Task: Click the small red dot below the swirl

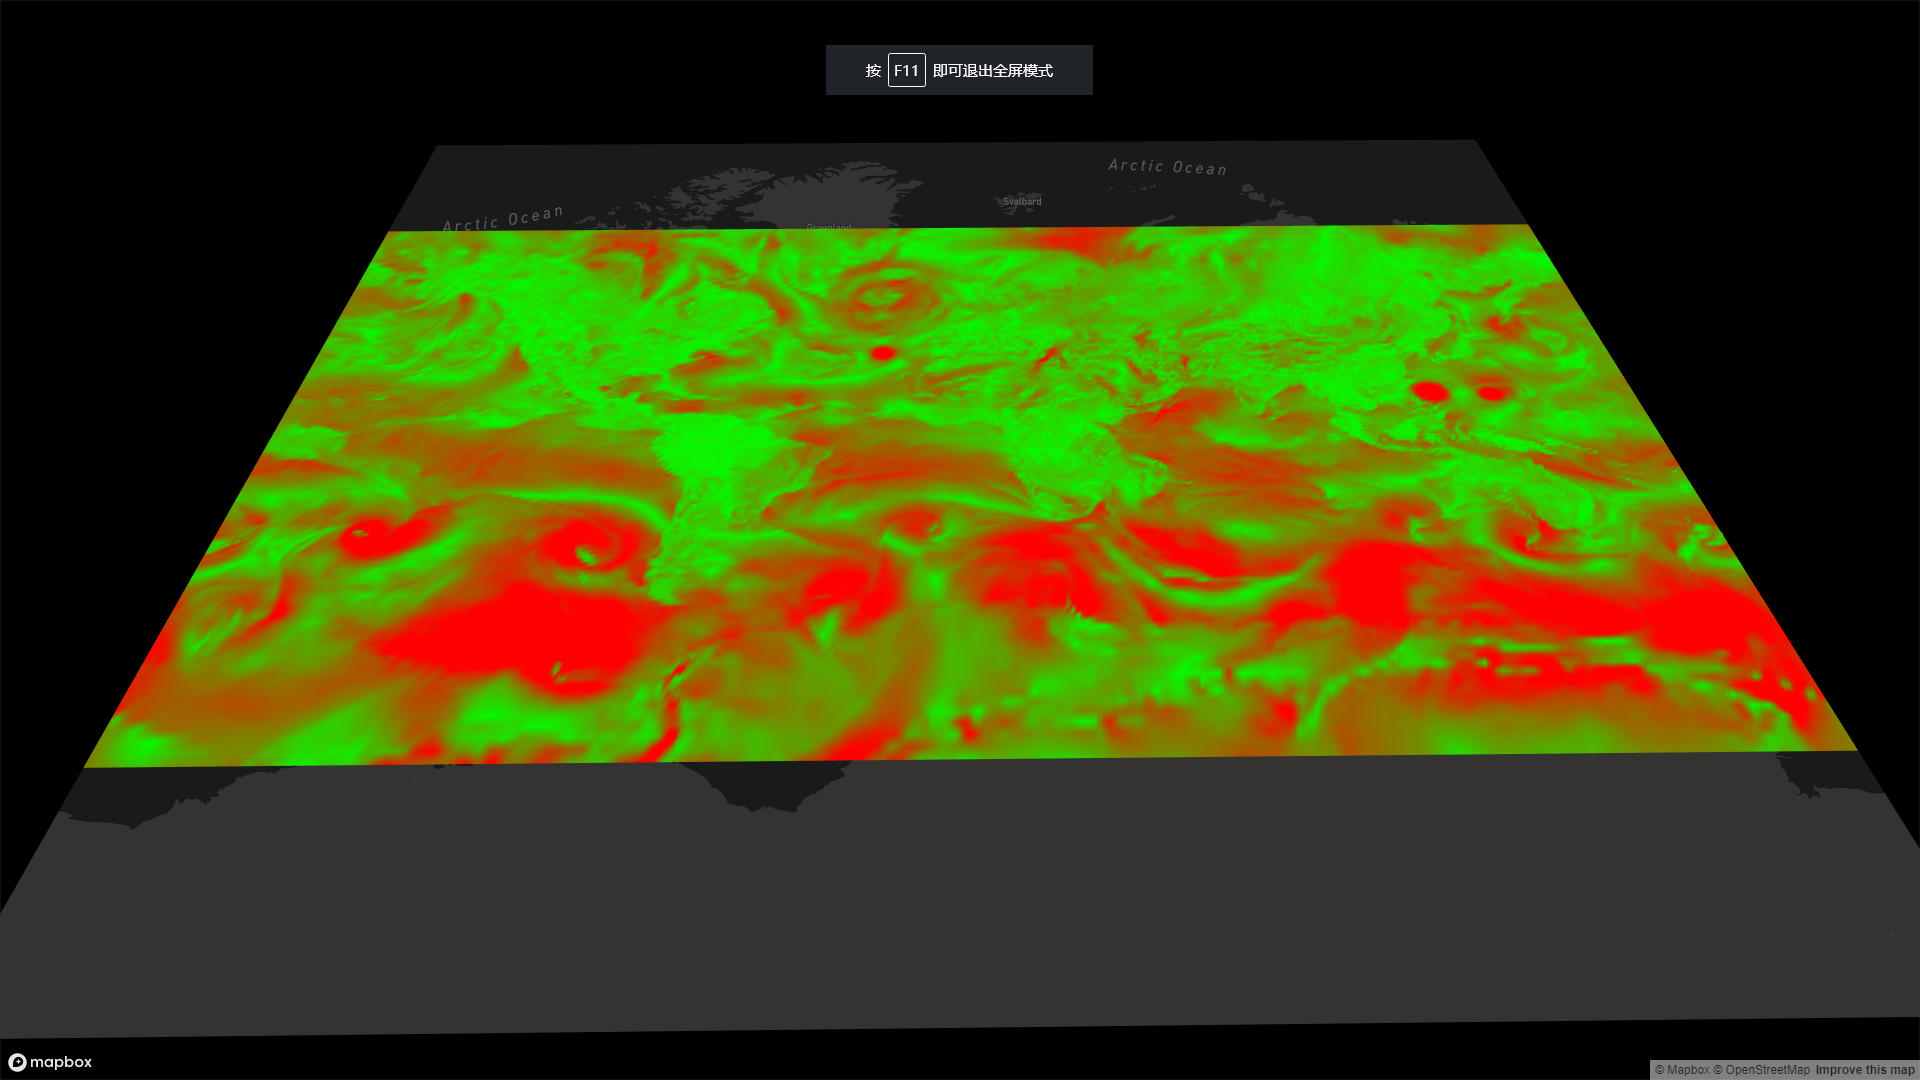Action: 882,353
